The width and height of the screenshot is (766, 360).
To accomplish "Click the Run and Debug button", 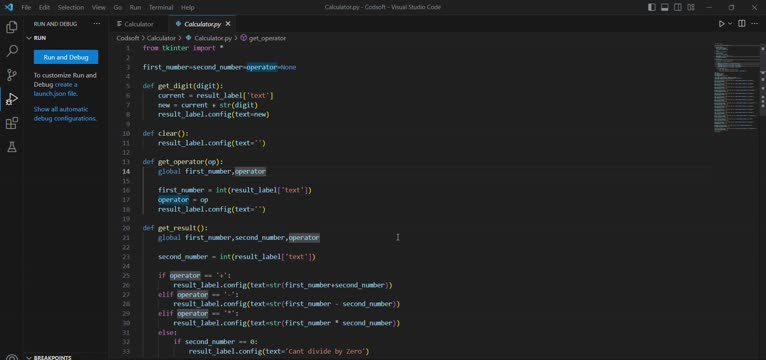I will 66,57.
